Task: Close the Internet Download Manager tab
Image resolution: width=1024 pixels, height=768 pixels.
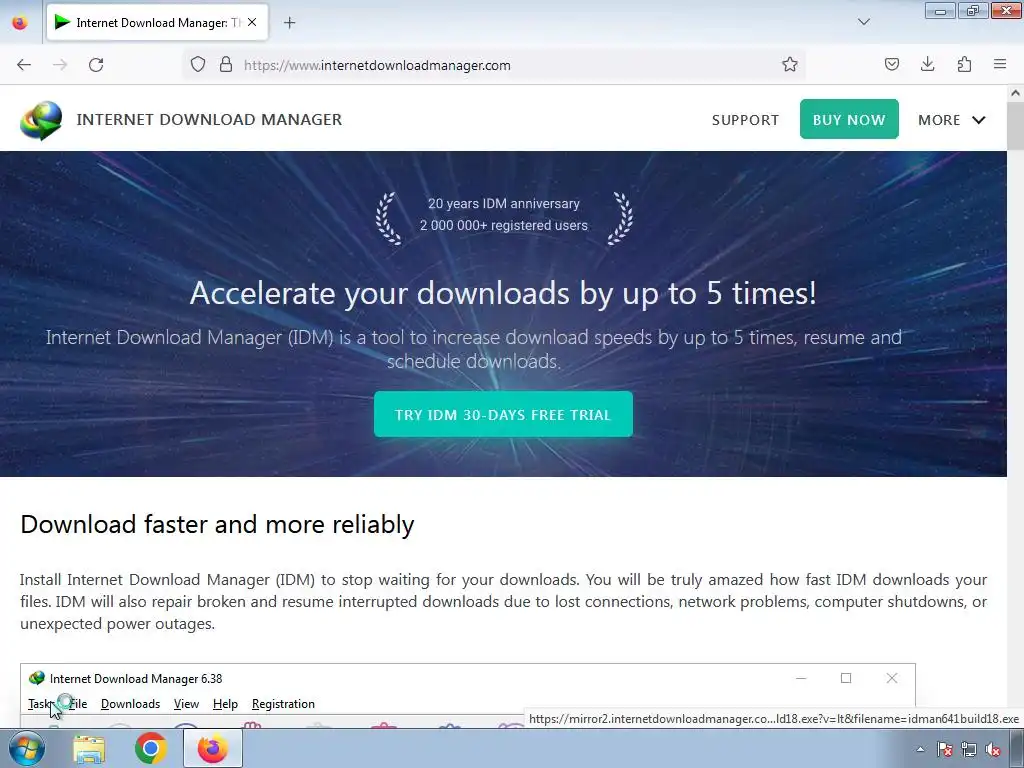Action: (252, 22)
